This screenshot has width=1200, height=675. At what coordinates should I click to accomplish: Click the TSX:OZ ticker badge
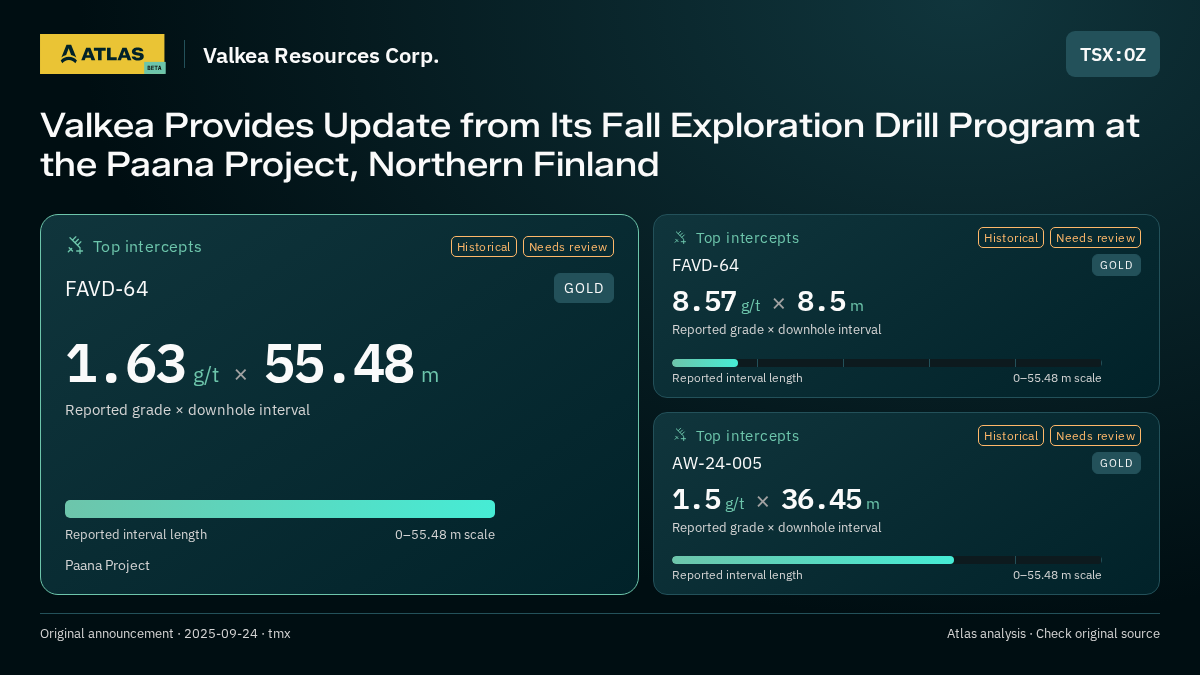pos(1112,54)
